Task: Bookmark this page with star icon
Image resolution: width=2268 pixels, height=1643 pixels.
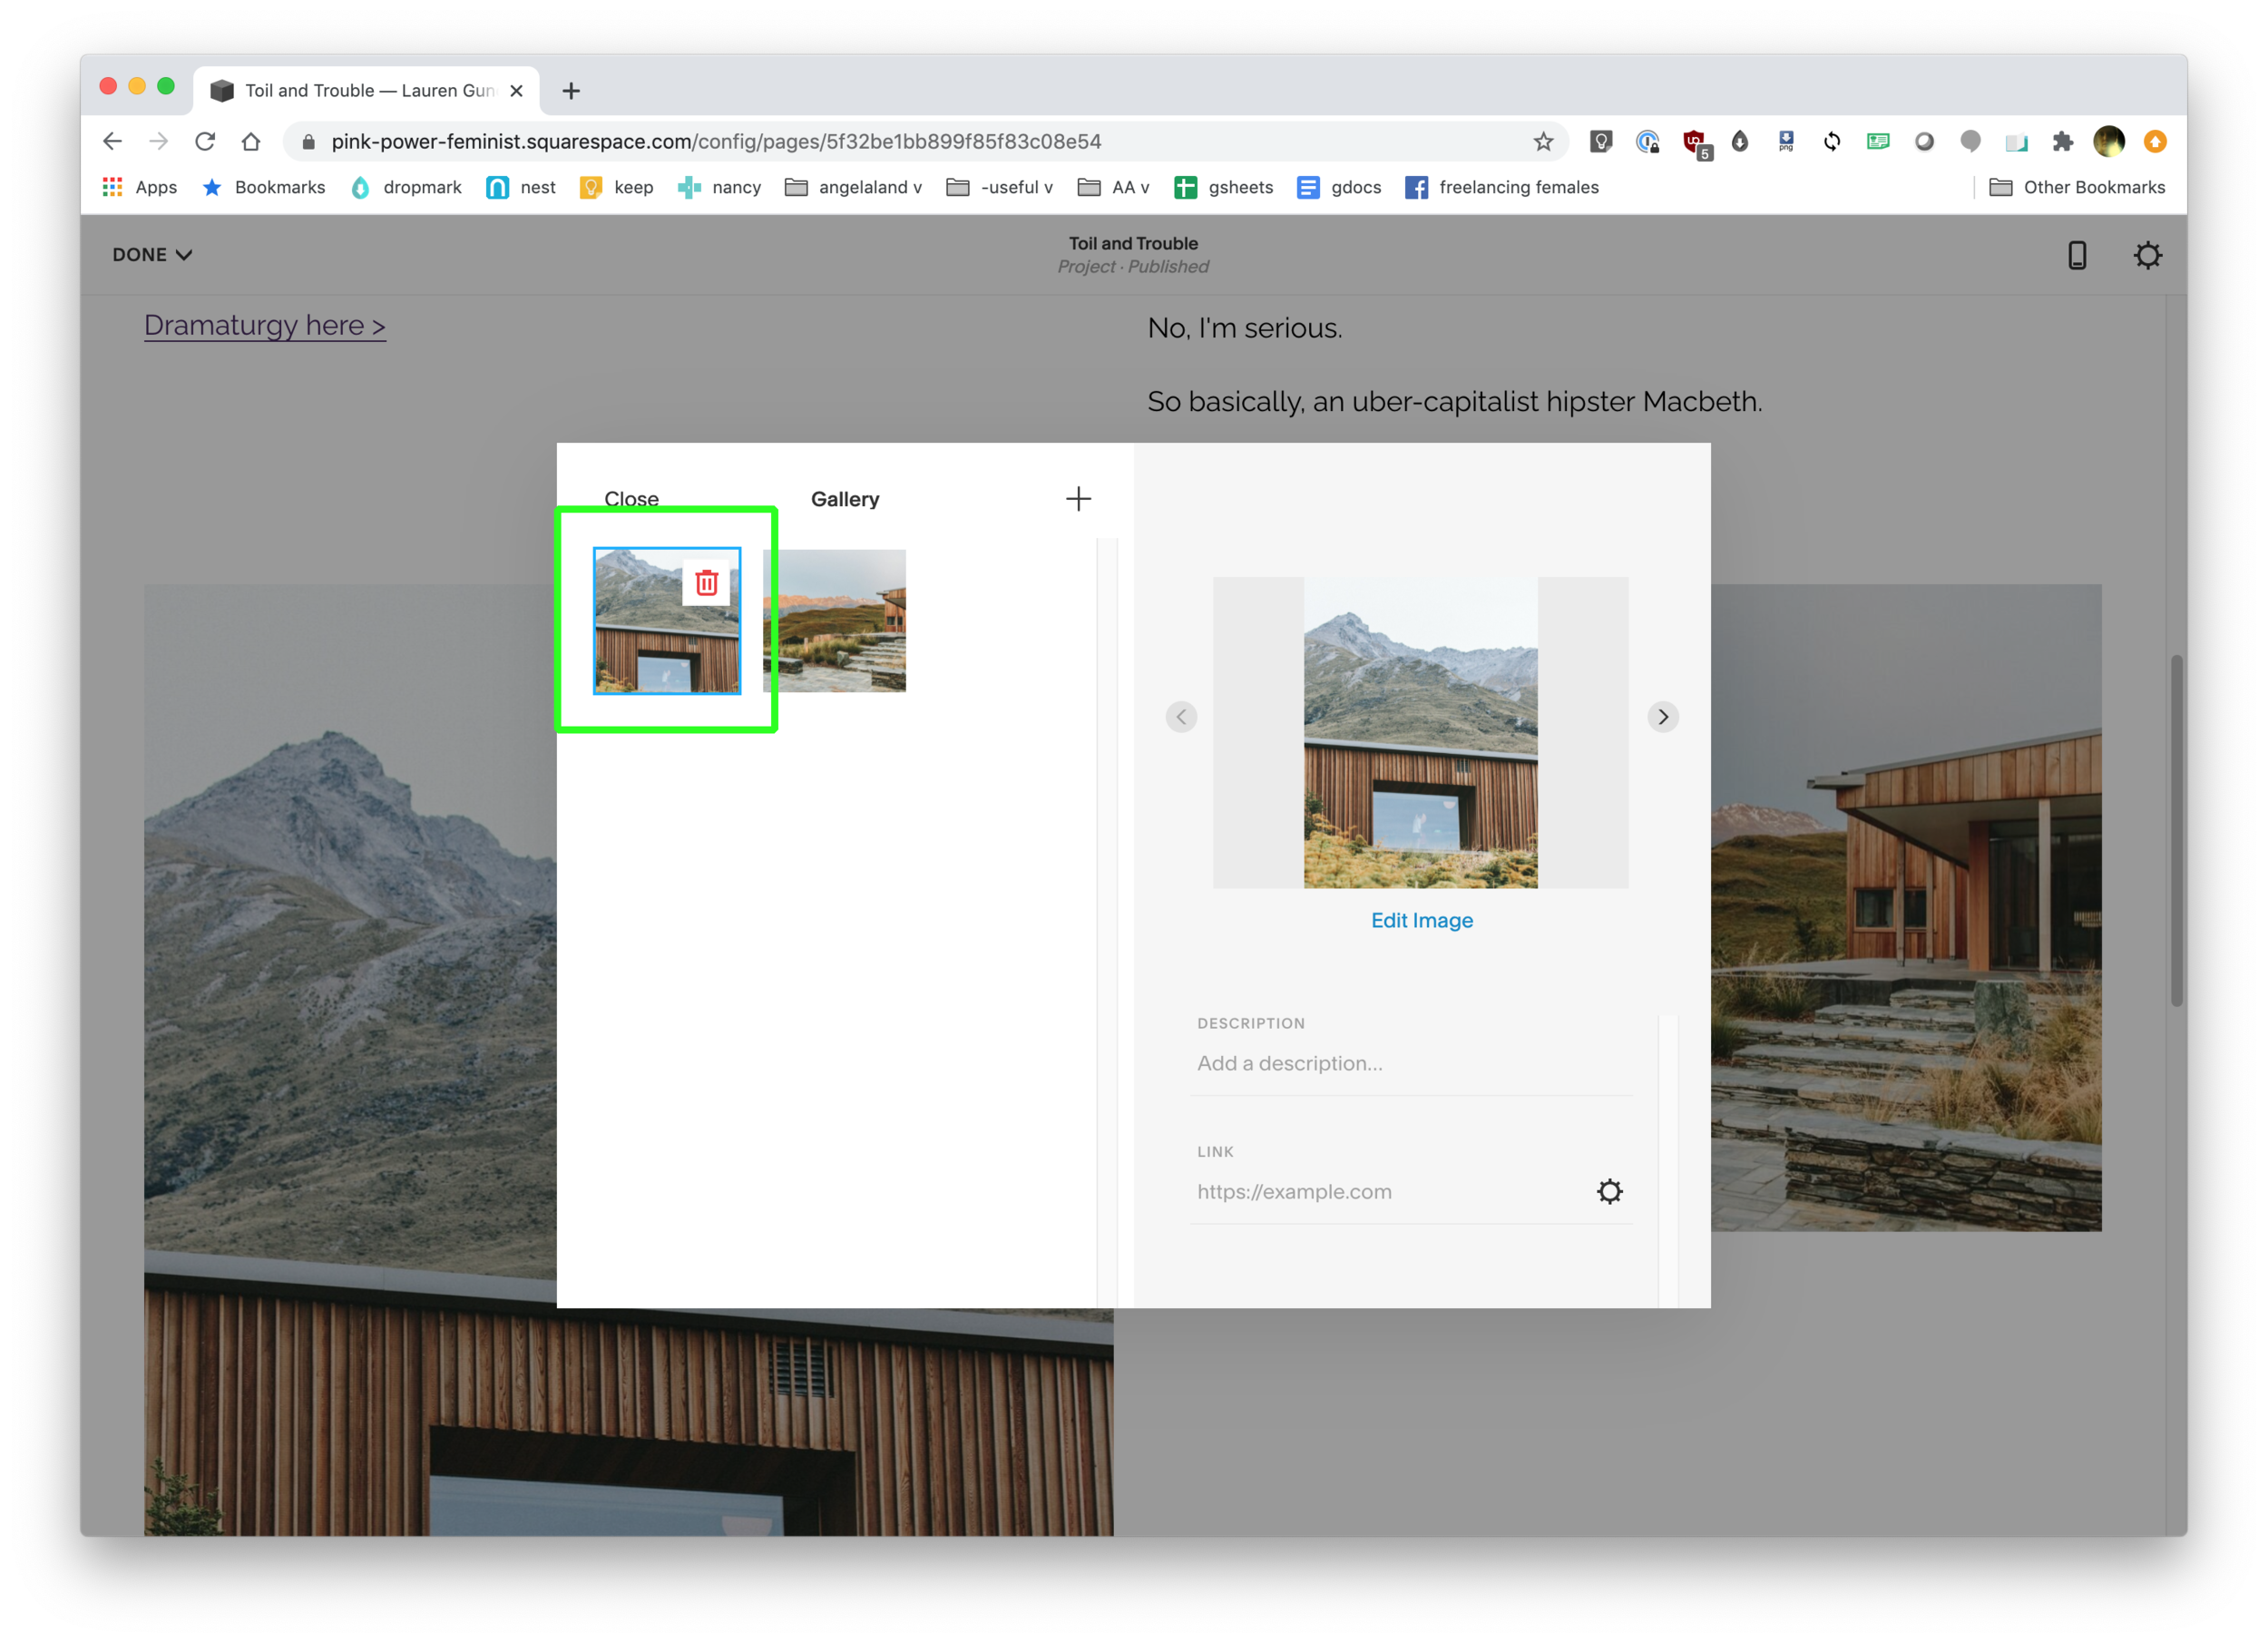Action: (x=1543, y=142)
